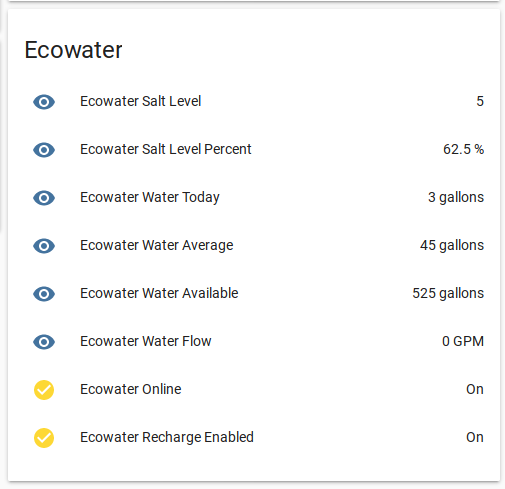Click the 0 GPM value

click(463, 341)
